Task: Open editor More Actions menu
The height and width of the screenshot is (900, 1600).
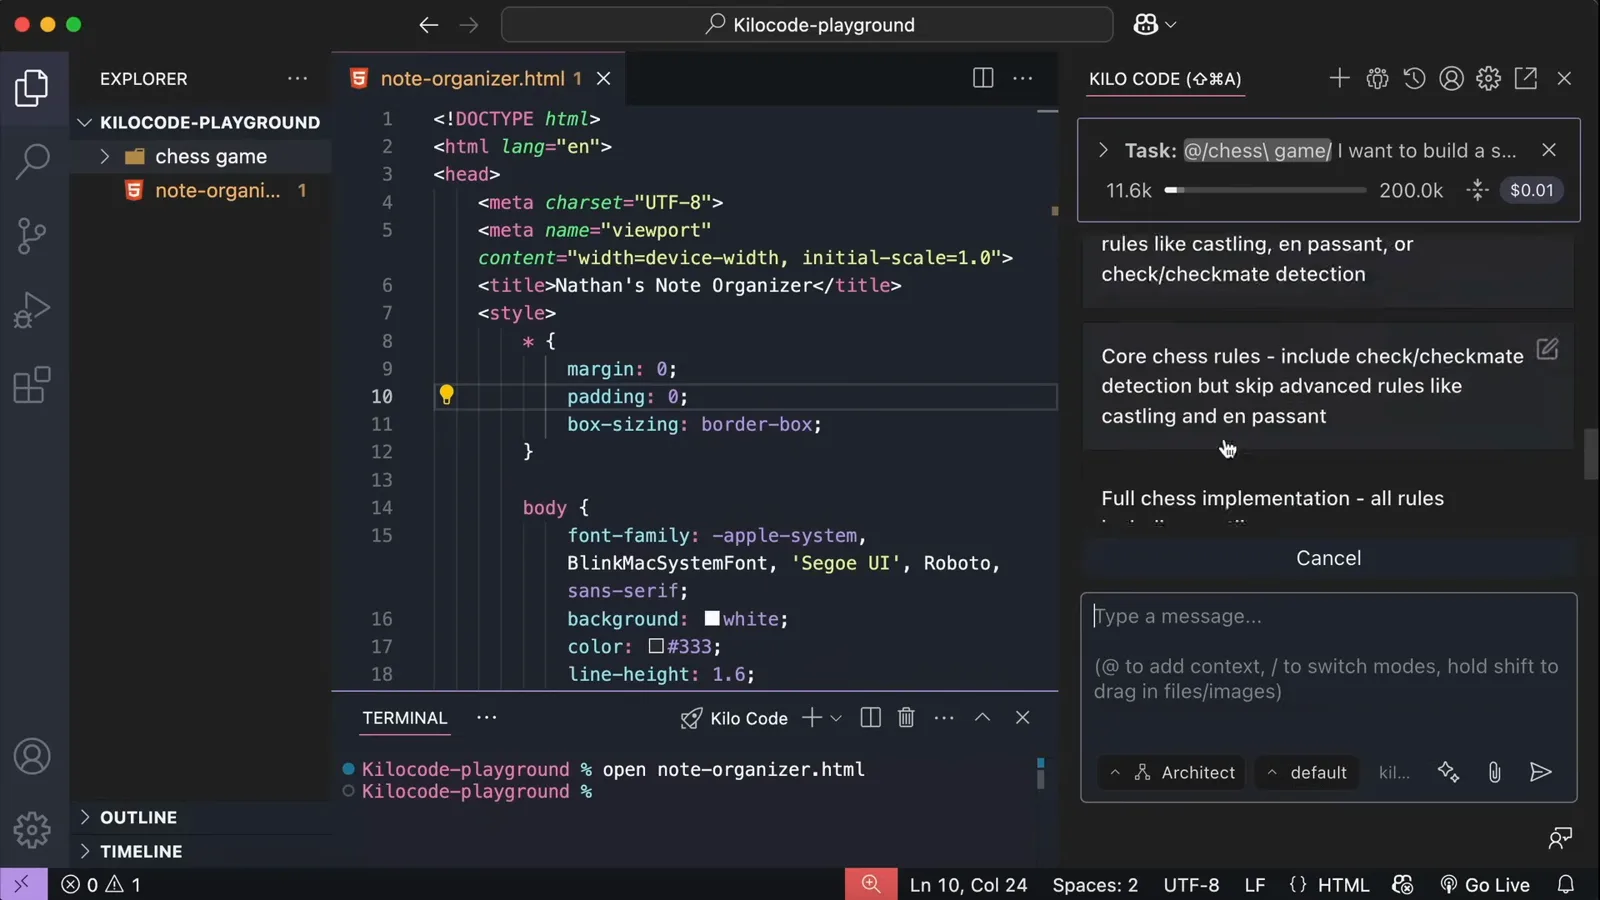Action: point(1023,78)
